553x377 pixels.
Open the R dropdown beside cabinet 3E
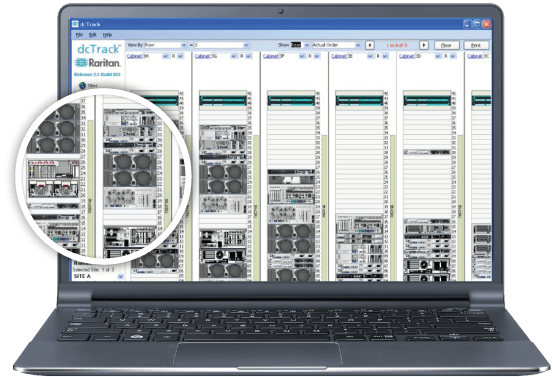(x=385, y=56)
